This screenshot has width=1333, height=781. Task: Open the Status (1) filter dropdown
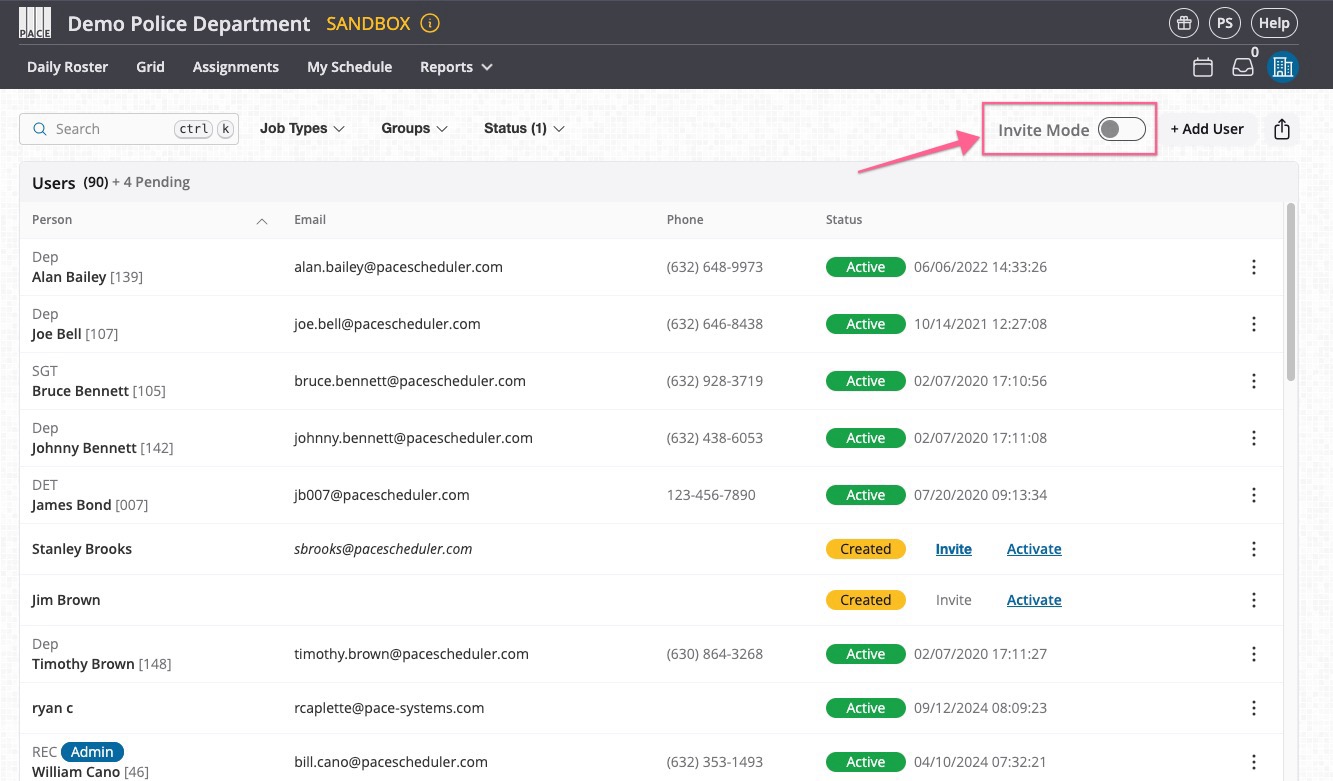tap(524, 129)
